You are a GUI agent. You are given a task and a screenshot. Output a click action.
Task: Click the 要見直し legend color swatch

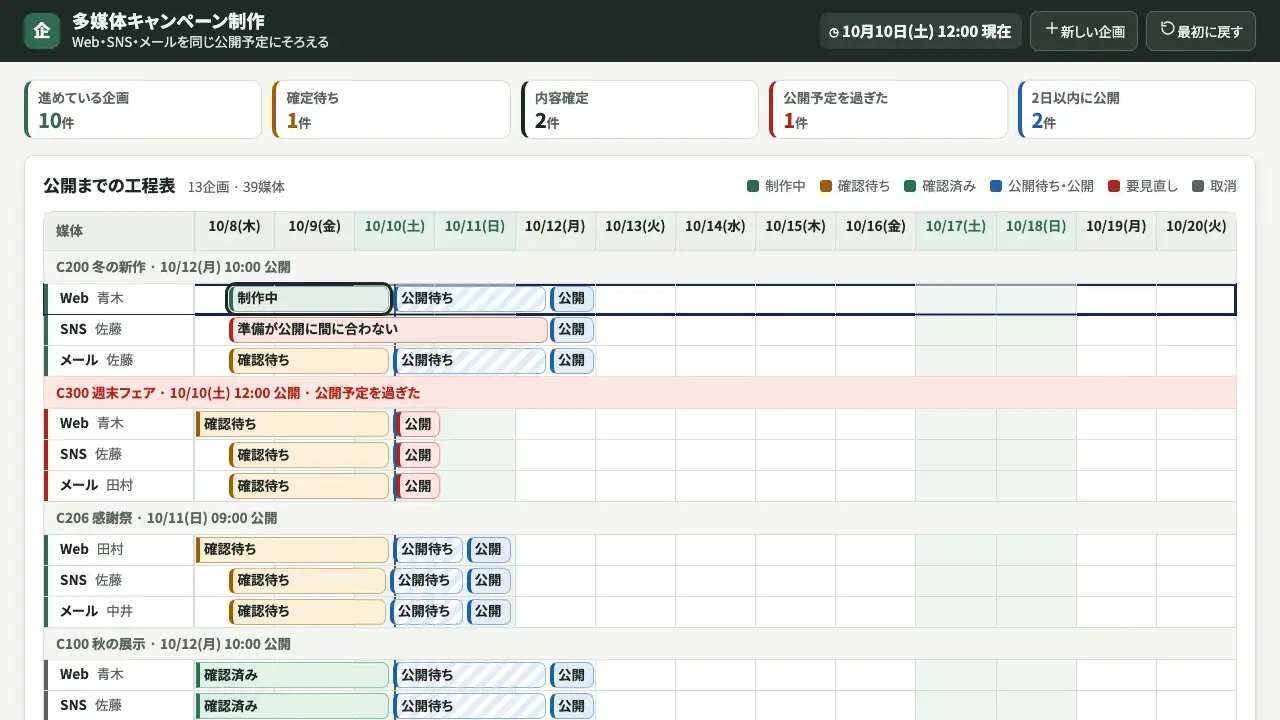click(1114, 186)
